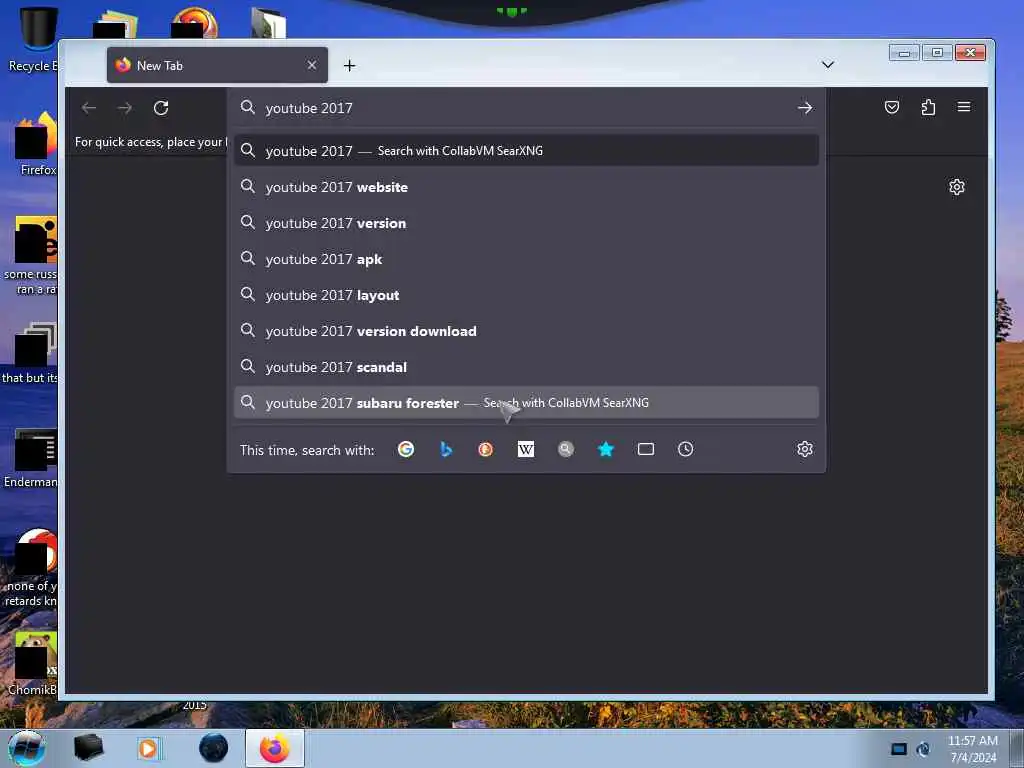This screenshot has height=768, width=1024.
Task: Click the Firefox reload page button
Action: tap(161, 108)
